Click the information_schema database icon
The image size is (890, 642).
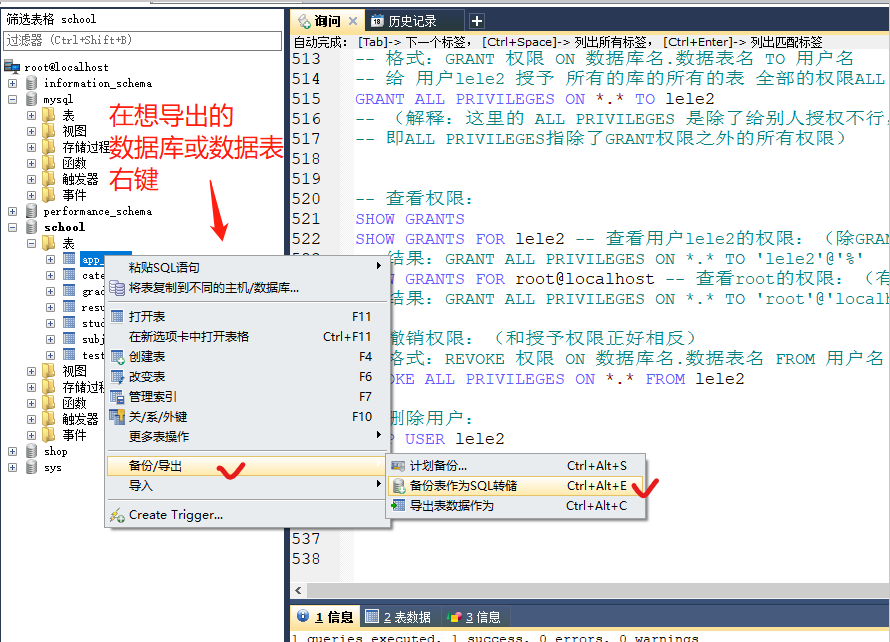click(32, 83)
